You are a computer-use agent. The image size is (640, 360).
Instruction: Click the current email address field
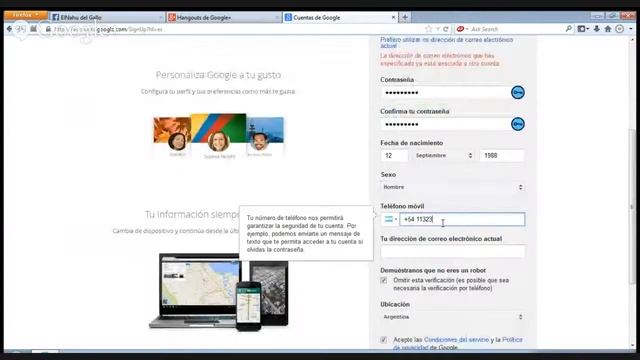tap(453, 251)
